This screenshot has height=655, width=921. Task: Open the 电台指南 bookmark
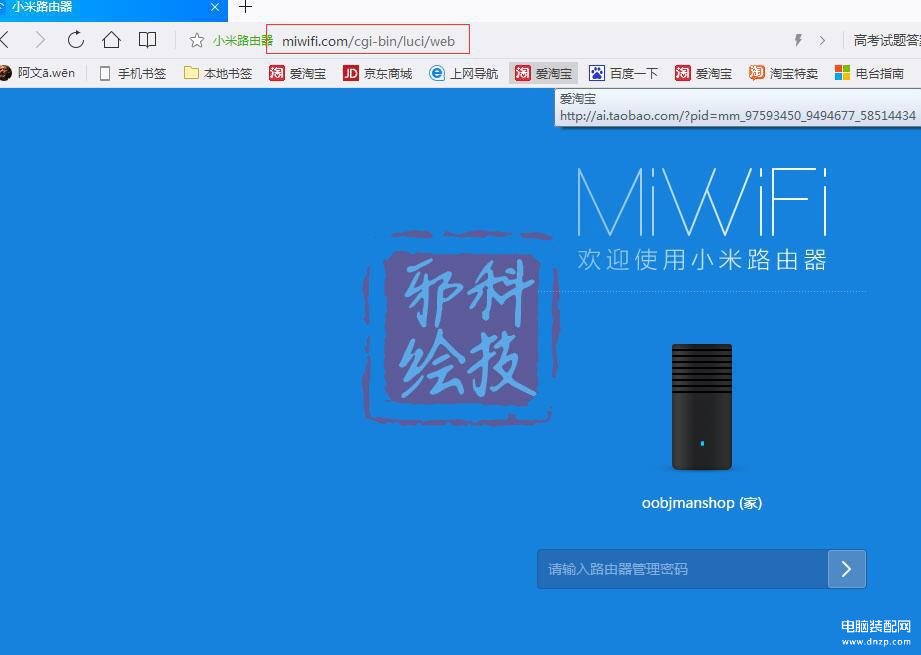[870, 73]
